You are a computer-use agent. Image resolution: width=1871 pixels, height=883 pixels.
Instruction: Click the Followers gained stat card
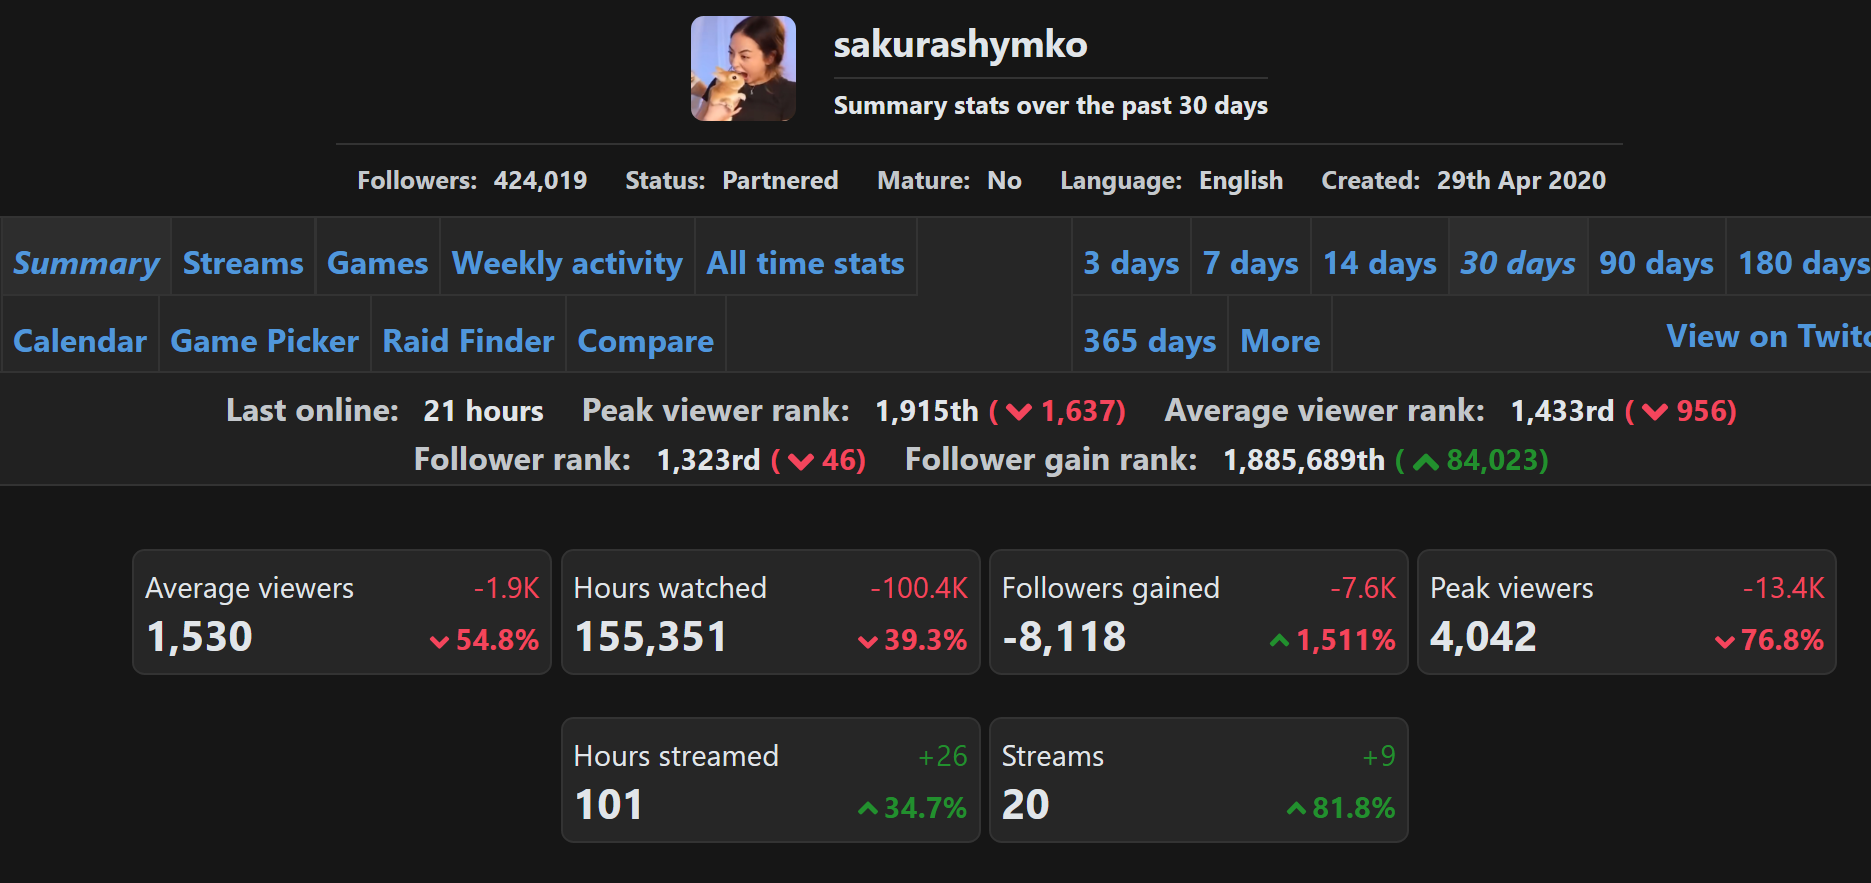pyautogui.click(x=1199, y=612)
